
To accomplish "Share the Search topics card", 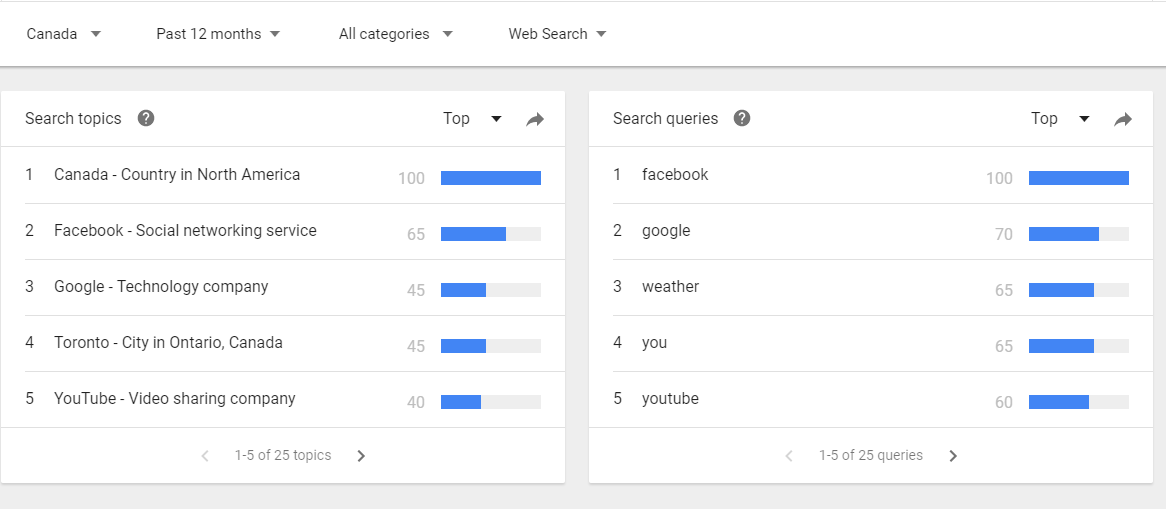I will click(x=535, y=119).
